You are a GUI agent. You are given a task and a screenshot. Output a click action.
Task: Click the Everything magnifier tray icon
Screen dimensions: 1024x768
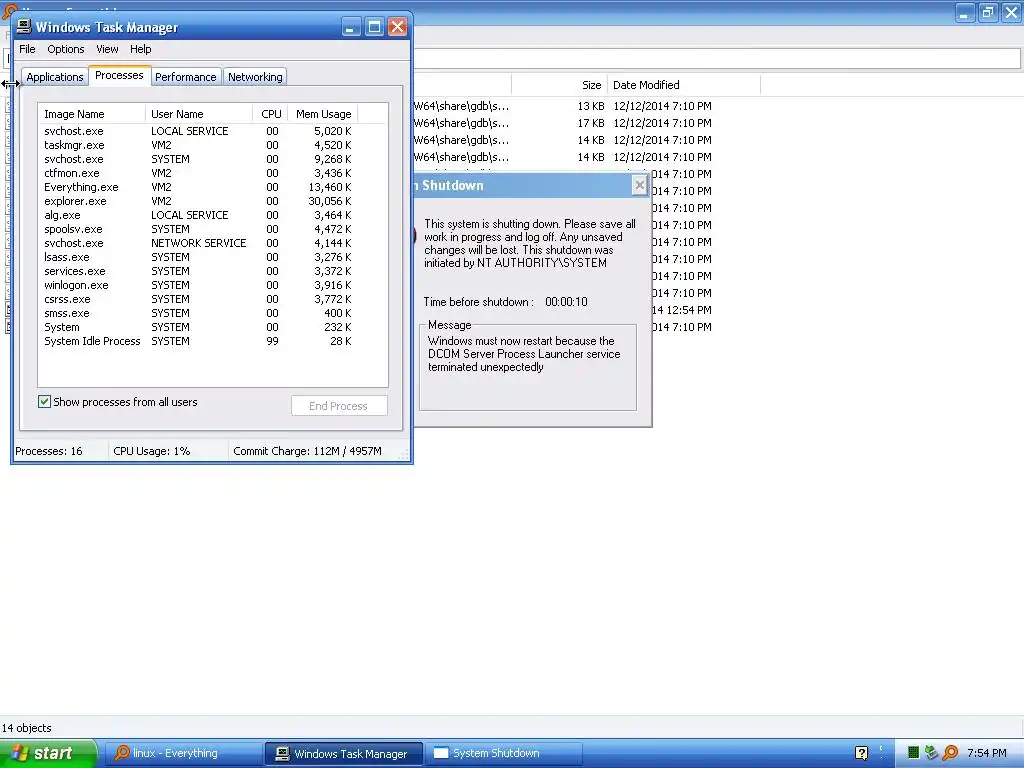click(x=951, y=754)
